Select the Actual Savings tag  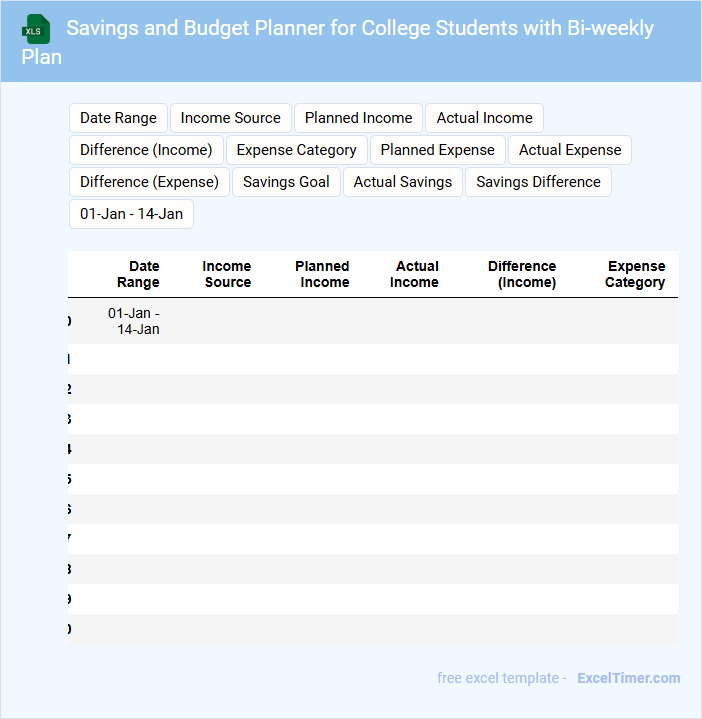pos(403,182)
